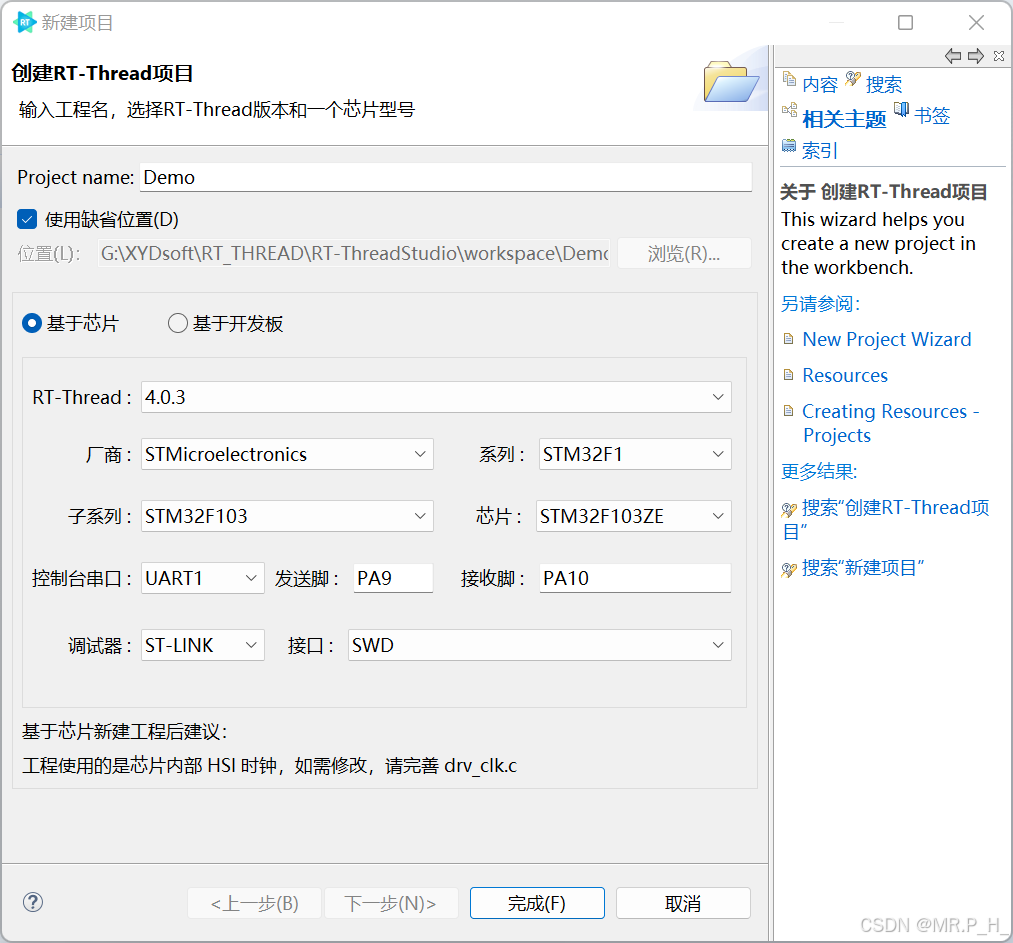Switch to the 搜索 help tab
The height and width of the screenshot is (943, 1013).
tap(883, 84)
